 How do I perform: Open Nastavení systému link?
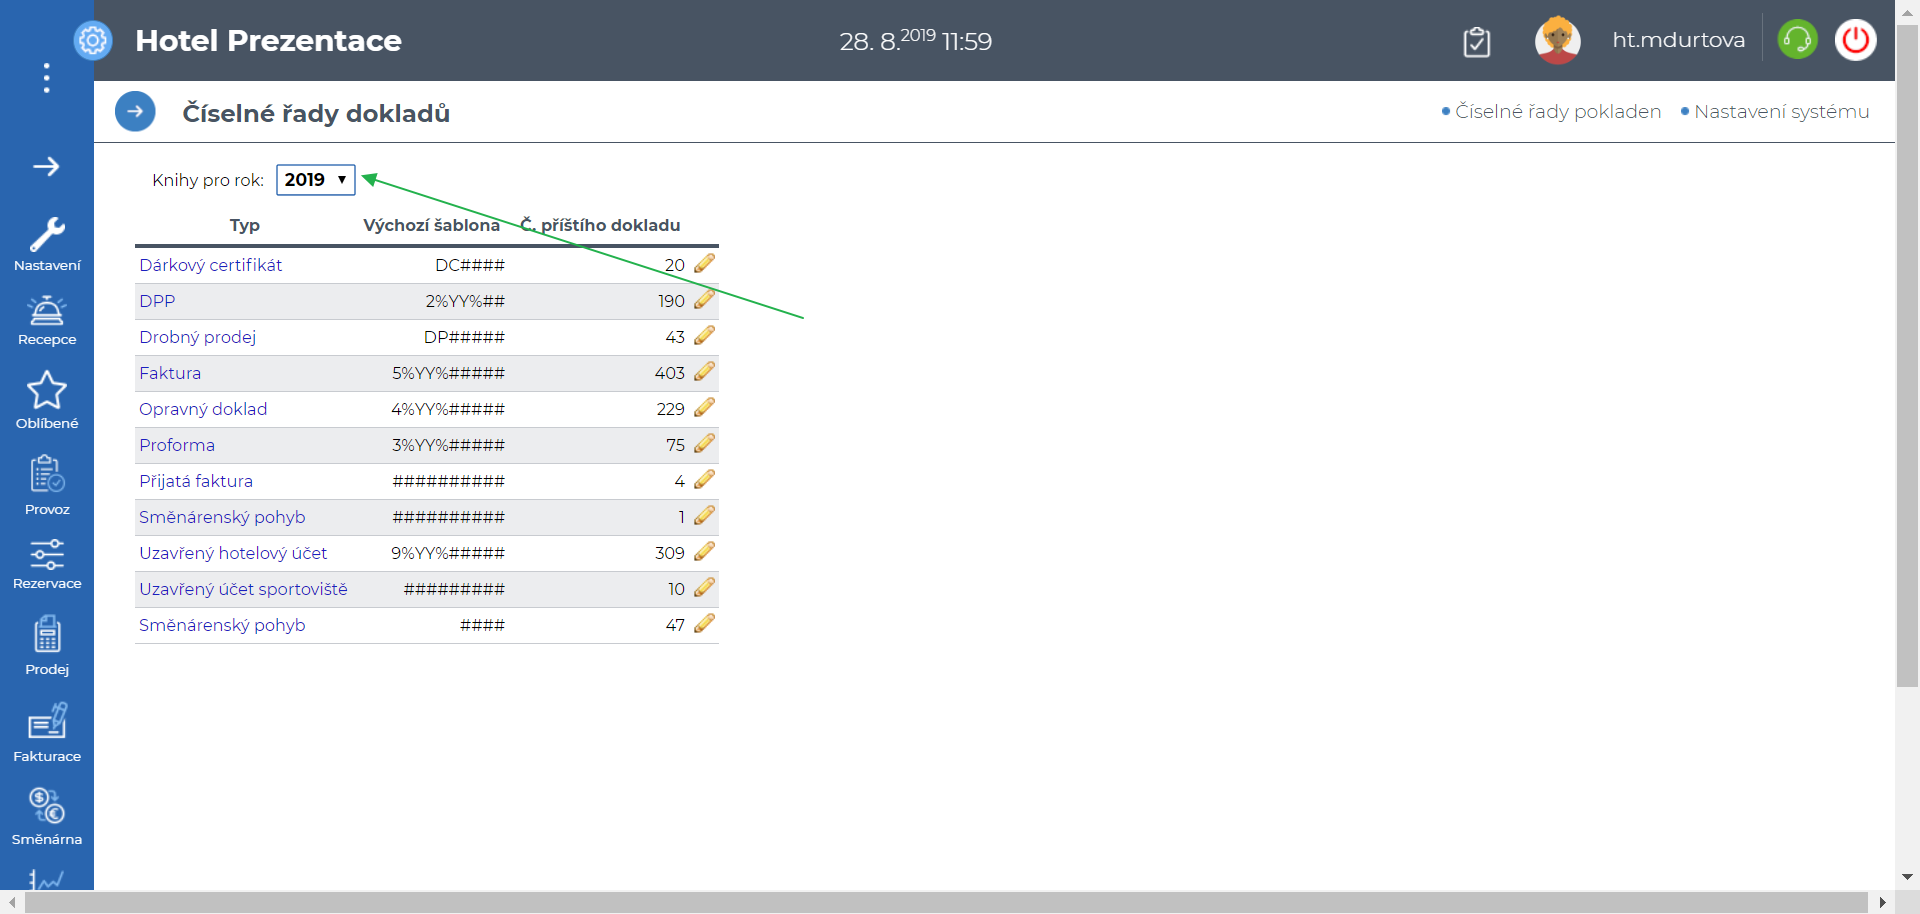[x=1782, y=111]
